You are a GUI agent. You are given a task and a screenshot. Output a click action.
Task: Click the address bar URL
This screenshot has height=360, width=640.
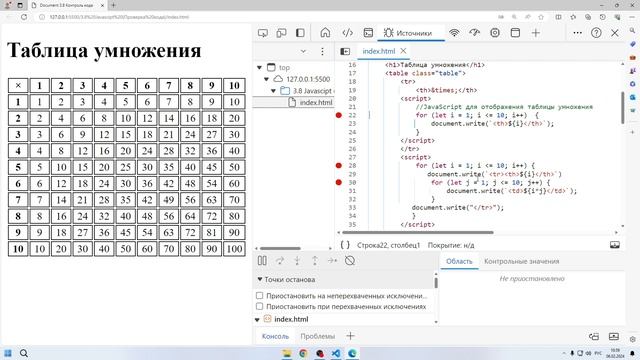point(119,17)
